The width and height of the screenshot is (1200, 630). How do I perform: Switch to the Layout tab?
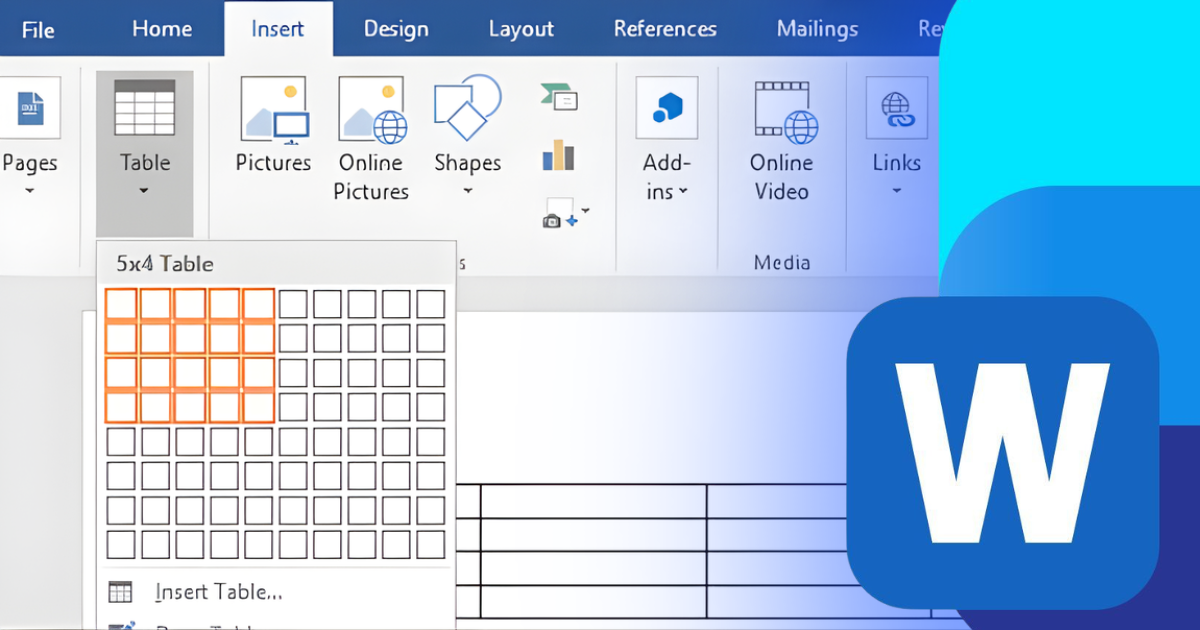pos(521,29)
